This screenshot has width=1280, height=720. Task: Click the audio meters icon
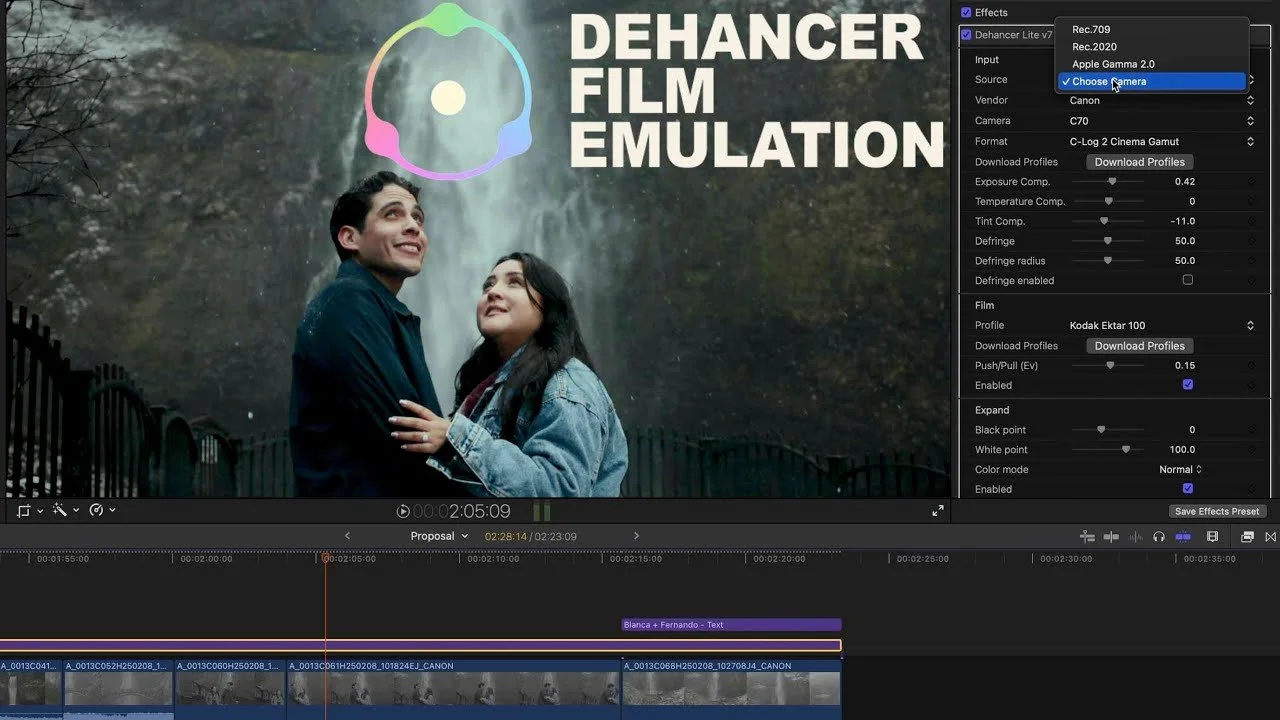pos(541,512)
